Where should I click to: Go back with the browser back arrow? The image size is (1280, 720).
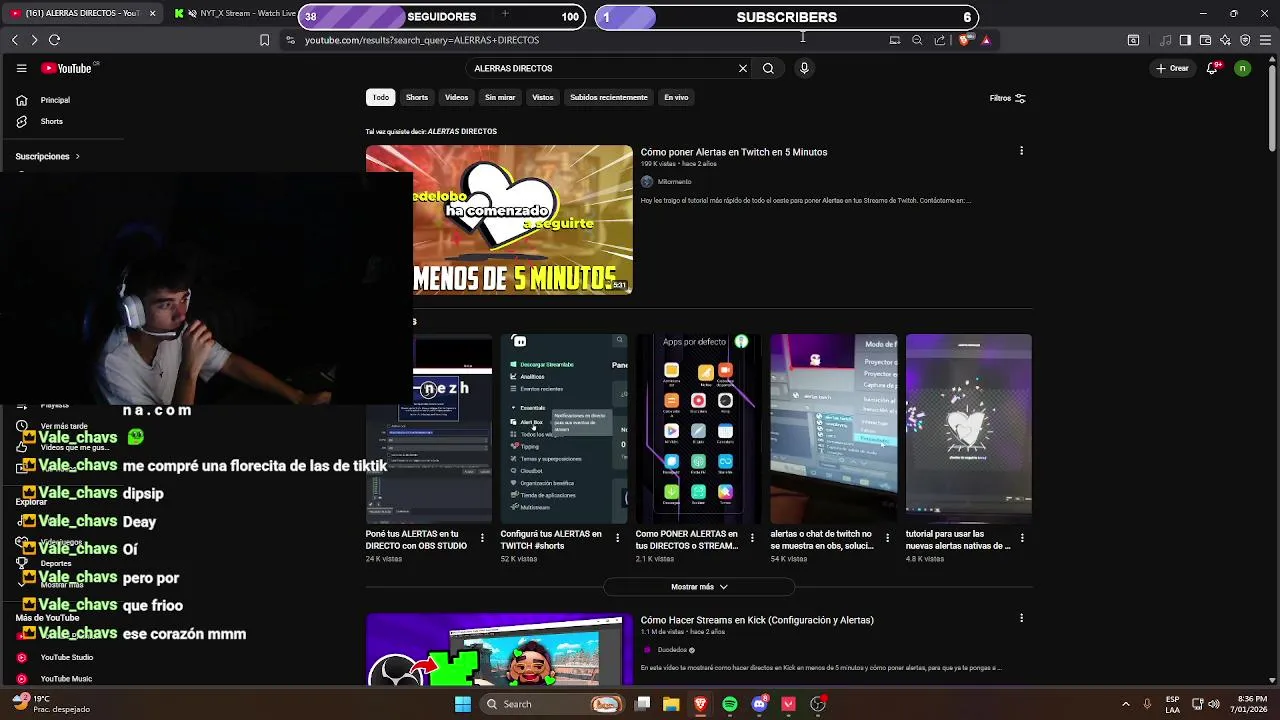tap(14, 40)
